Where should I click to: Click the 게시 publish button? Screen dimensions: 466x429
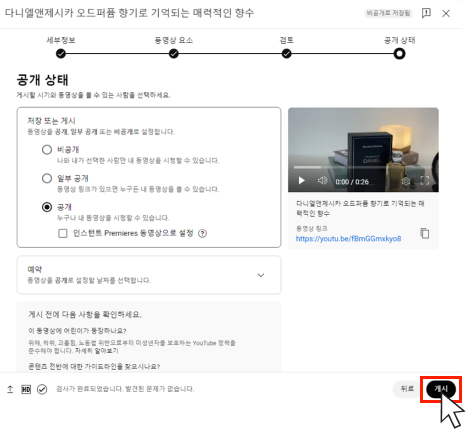tap(441, 389)
